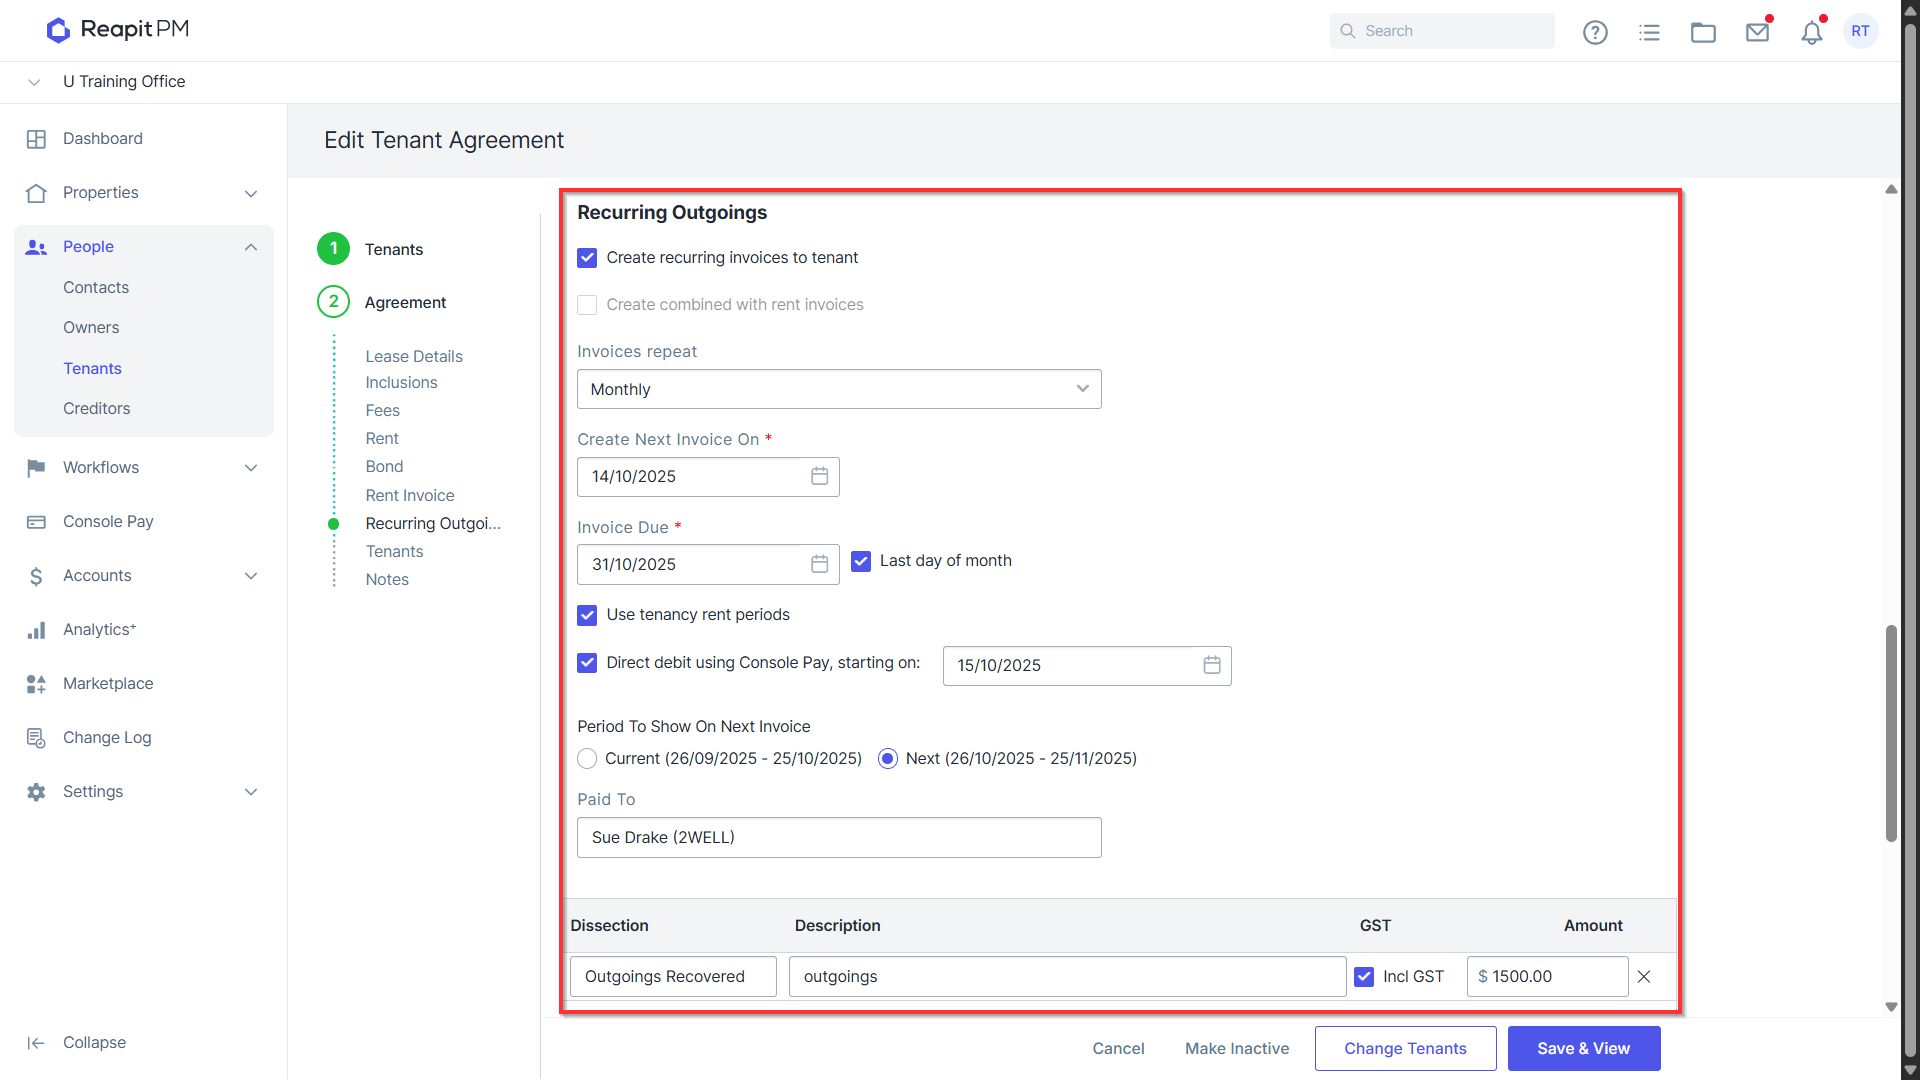
Task: Open the Invoices repeat Monthly dropdown
Action: pos(839,389)
